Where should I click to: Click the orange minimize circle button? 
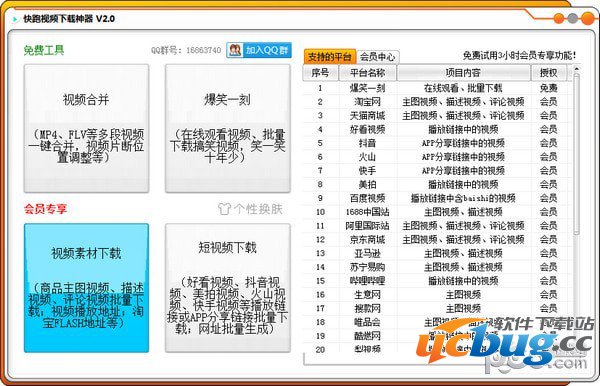[x=559, y=18]
